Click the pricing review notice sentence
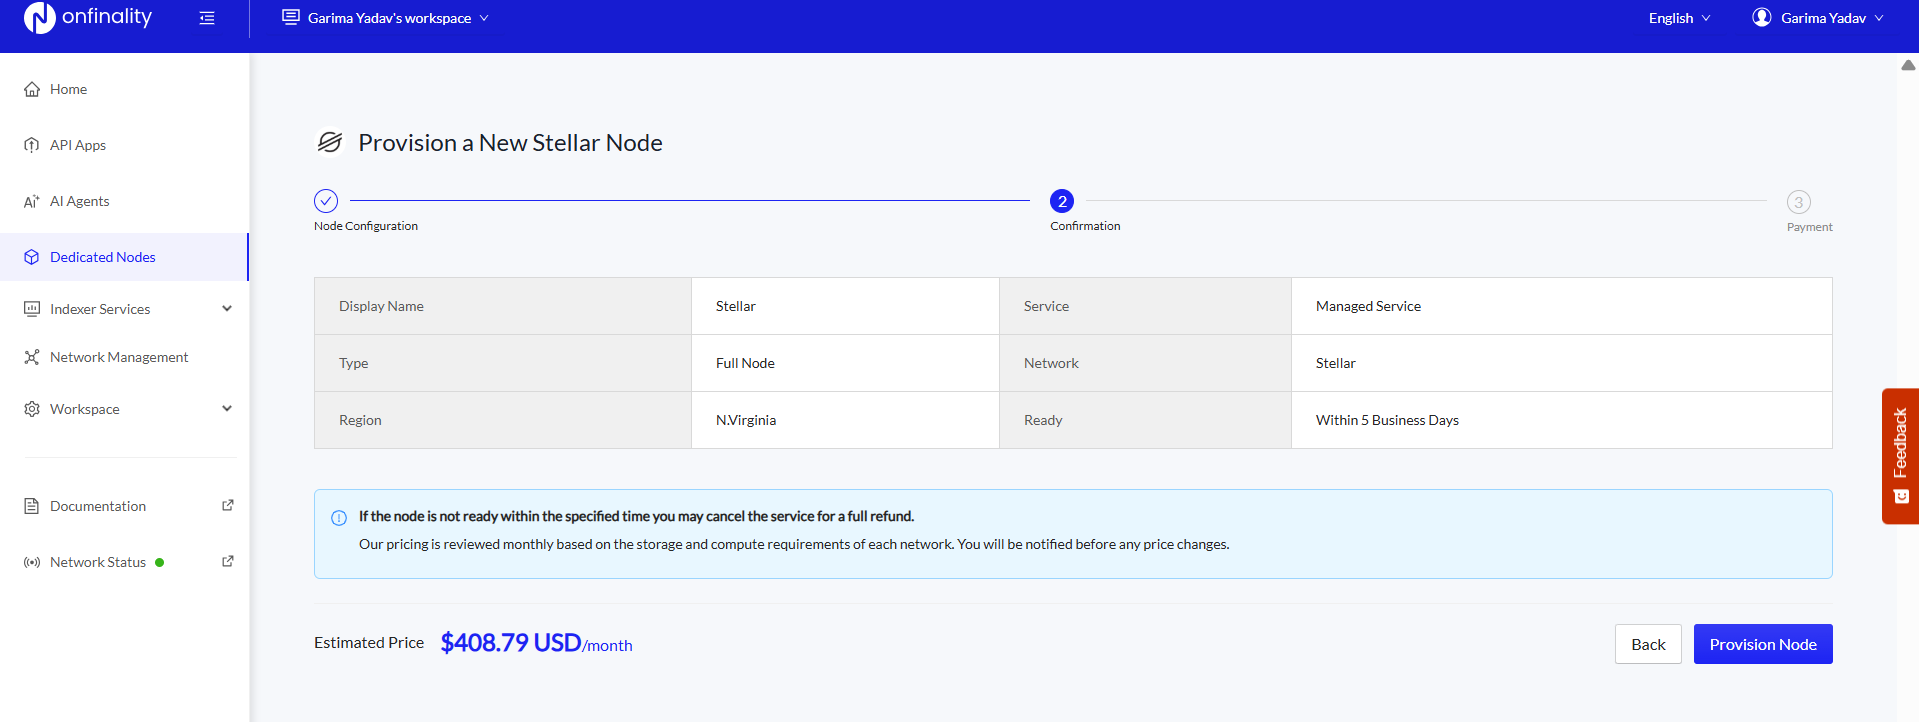Viewport: 1919px width, 722px height. [x=794, y=544]
